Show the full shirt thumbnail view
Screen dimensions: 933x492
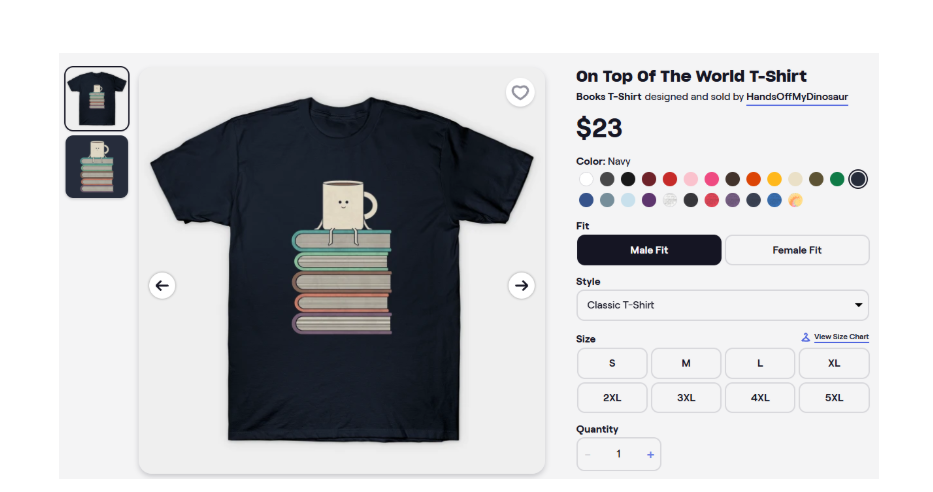(x=97, y=99)
